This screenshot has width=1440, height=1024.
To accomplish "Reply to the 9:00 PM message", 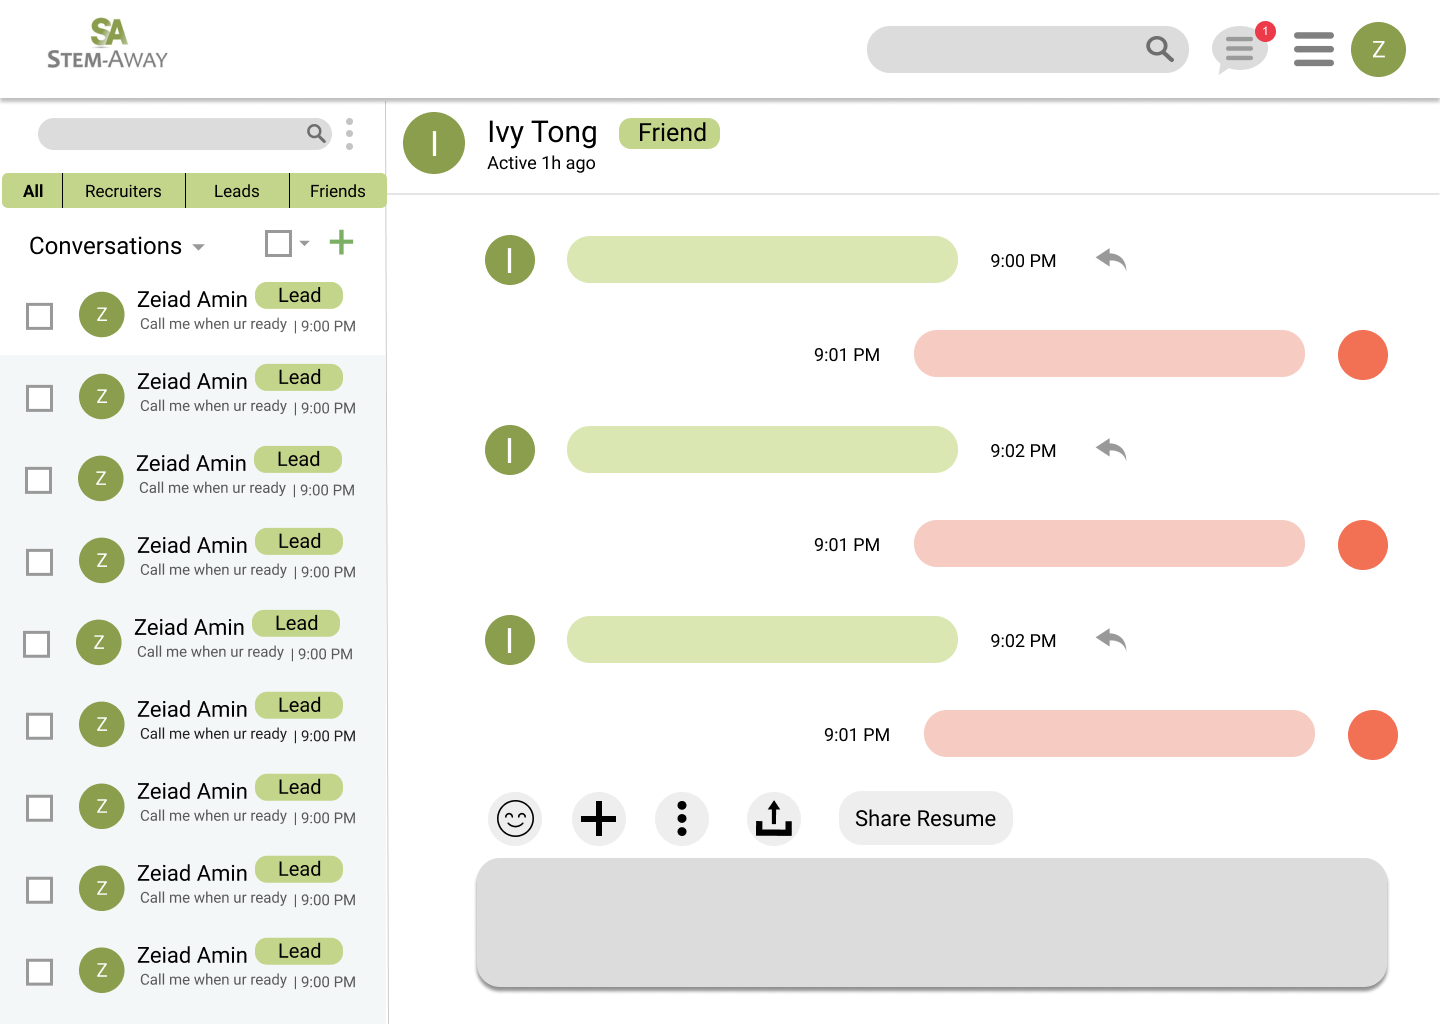I will [x=1111, y=260].
